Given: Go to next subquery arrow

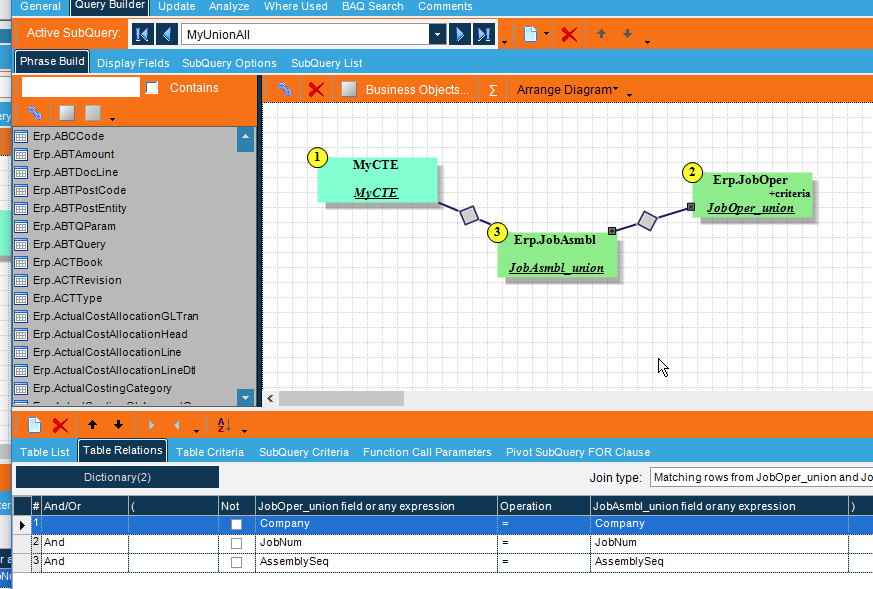Looking at the screenshot, I should [459, 35].
